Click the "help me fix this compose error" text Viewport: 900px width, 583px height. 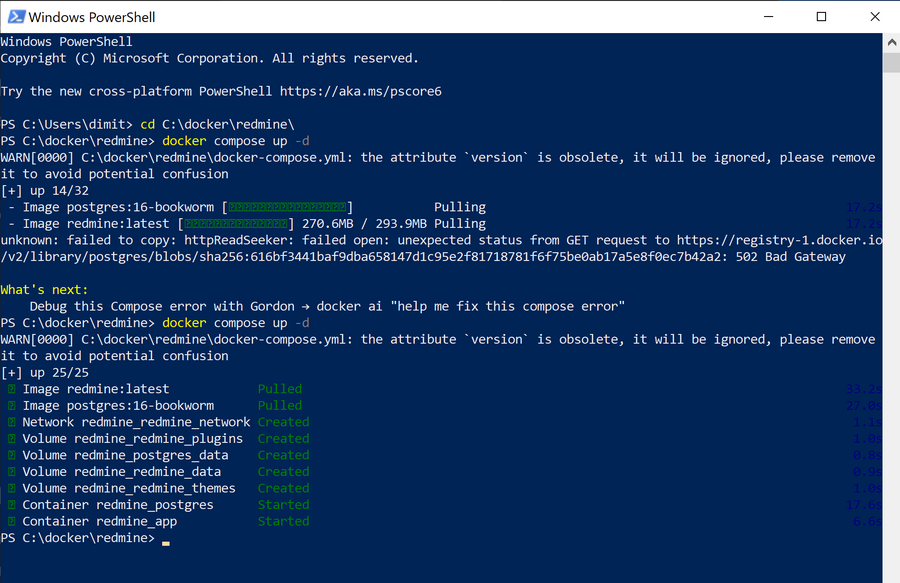508,306
